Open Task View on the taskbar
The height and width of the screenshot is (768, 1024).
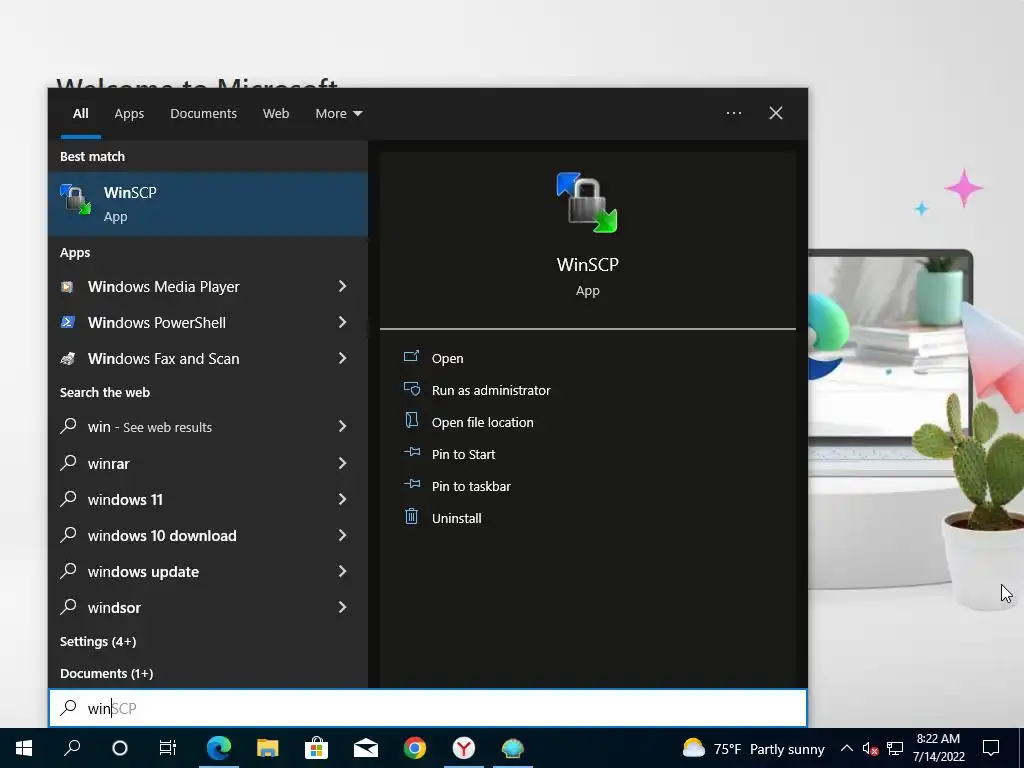pos(168,748)
